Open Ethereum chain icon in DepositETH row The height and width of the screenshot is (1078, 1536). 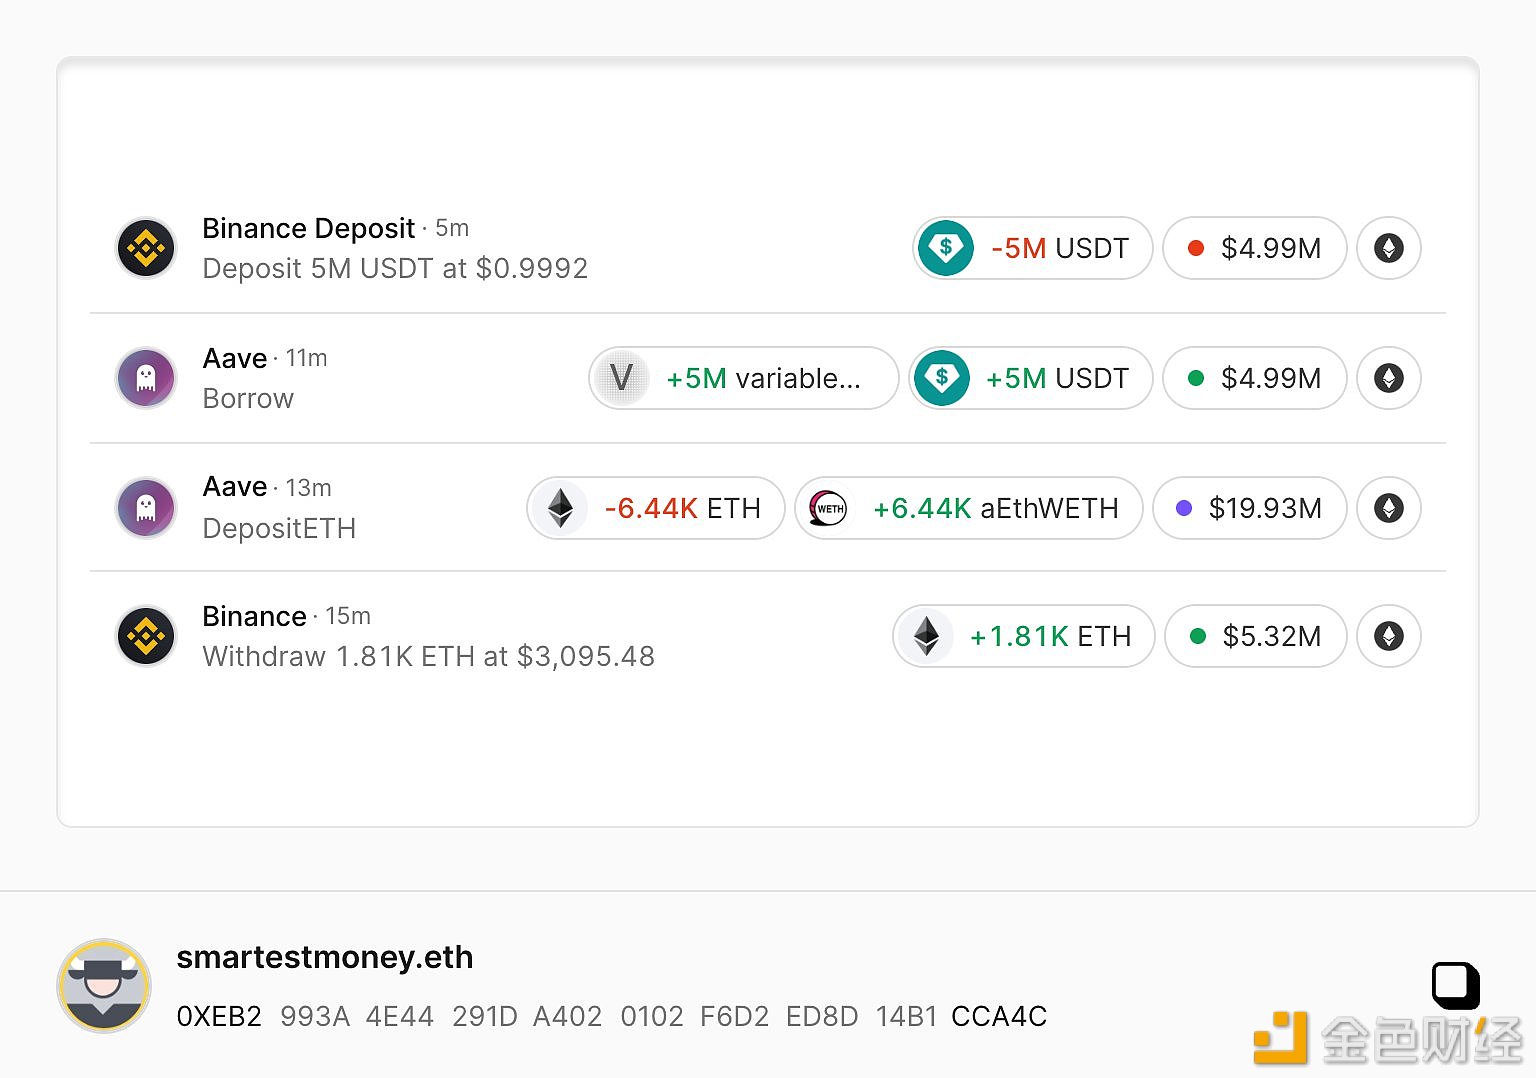1389,508
